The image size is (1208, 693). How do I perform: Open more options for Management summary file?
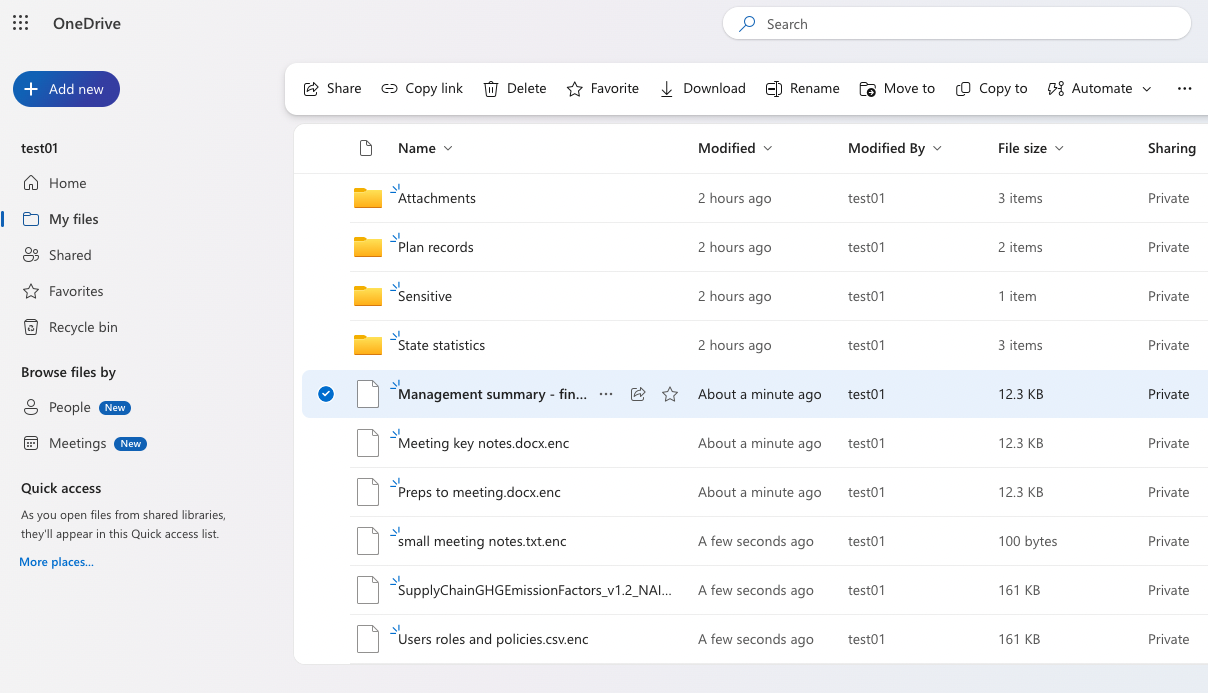pos(606,394)
